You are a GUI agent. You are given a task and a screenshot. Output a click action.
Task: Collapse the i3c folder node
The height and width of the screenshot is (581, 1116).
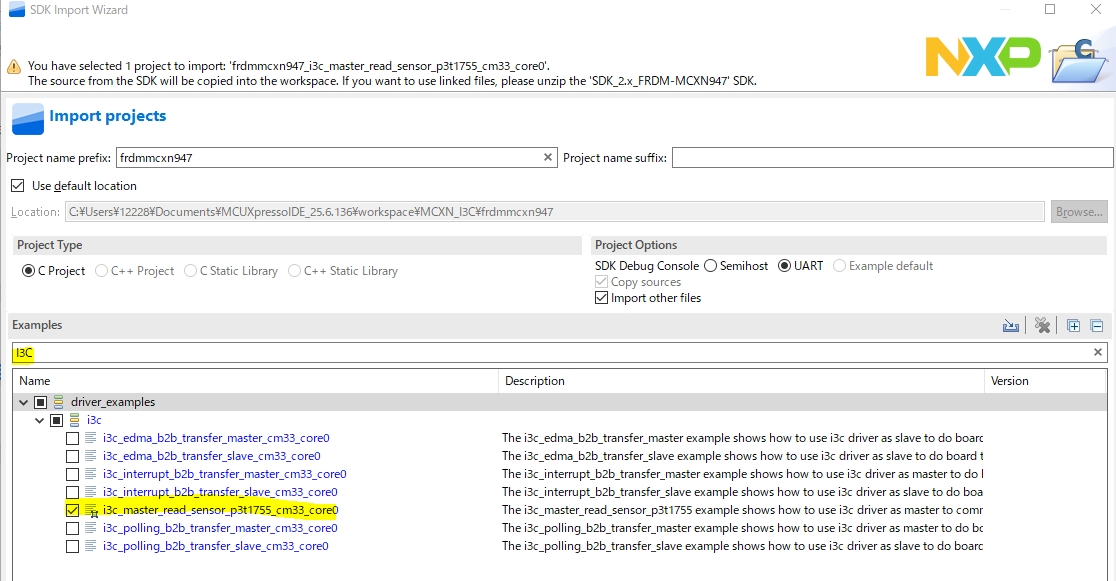(x=40, y=420)
